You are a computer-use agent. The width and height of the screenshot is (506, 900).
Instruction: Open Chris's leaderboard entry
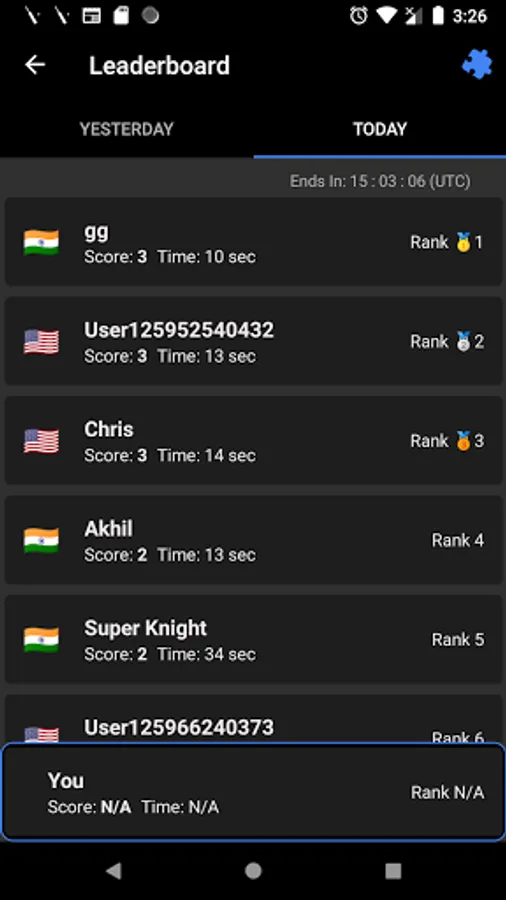[x=254, y=440]
